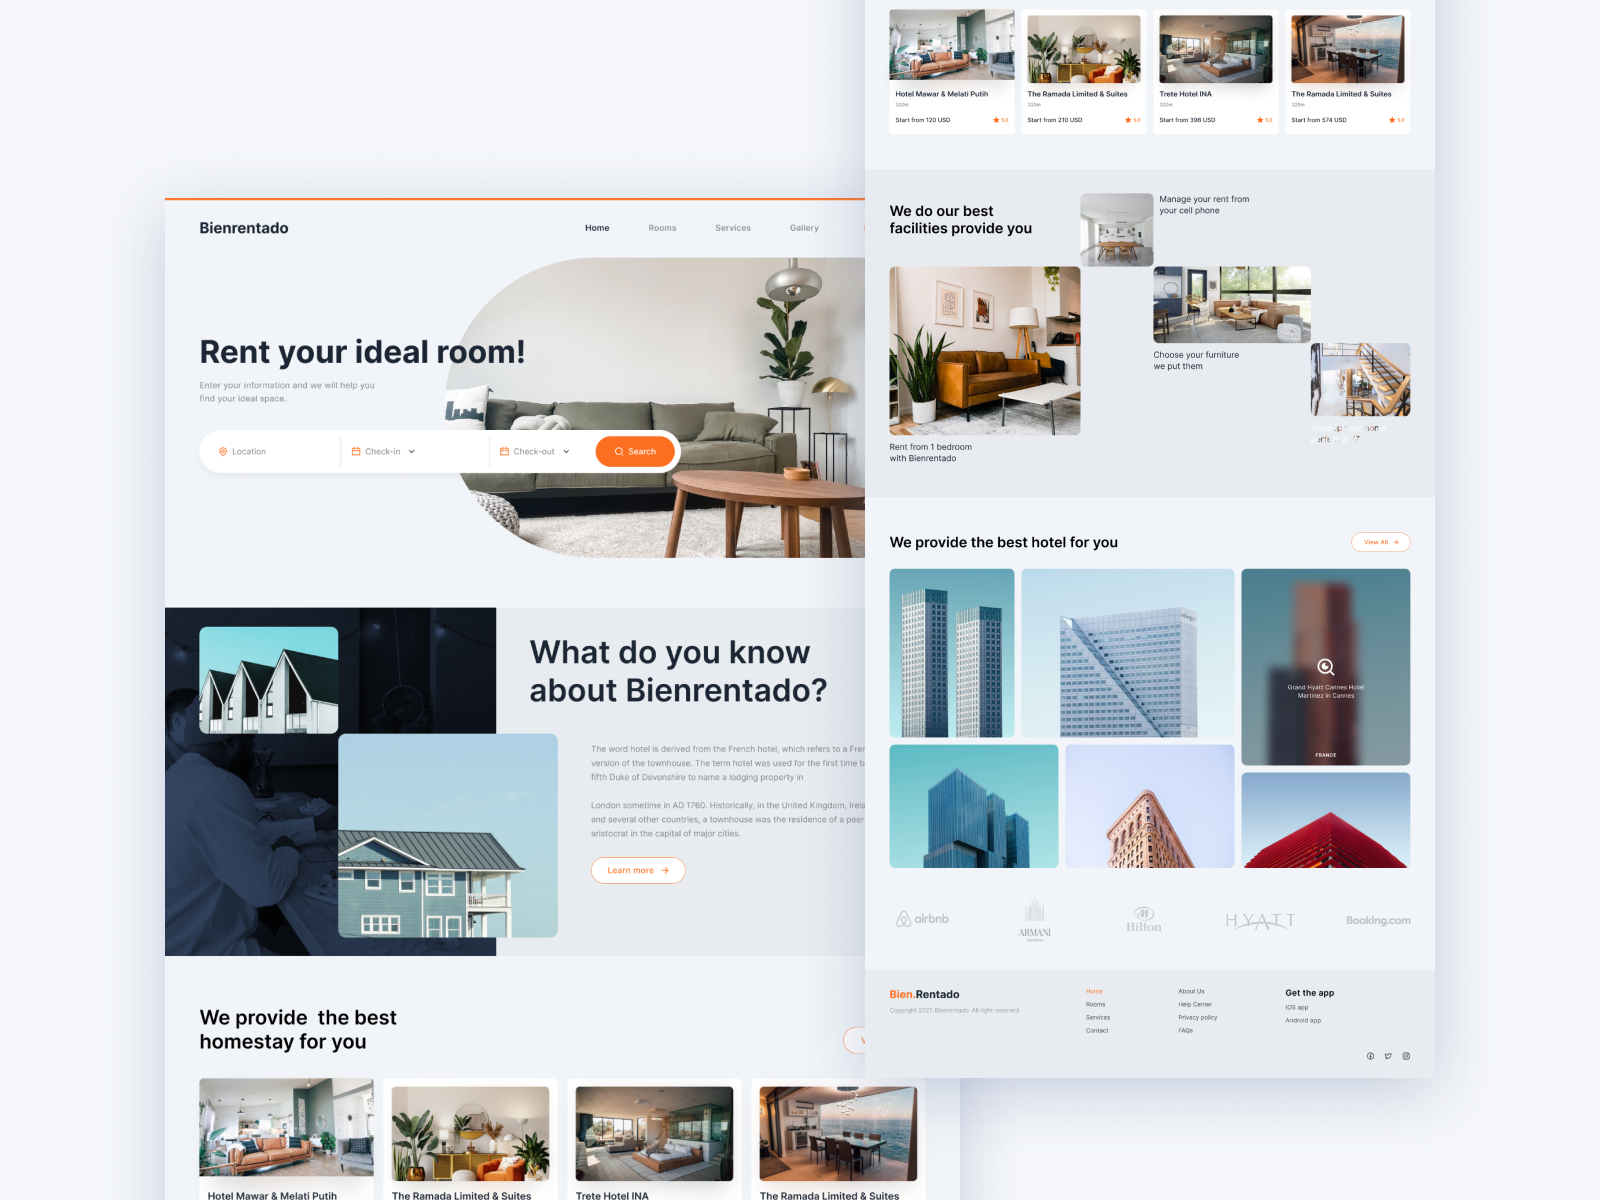Expand the Check-out date dropdown arrow

tap(566, 452)
